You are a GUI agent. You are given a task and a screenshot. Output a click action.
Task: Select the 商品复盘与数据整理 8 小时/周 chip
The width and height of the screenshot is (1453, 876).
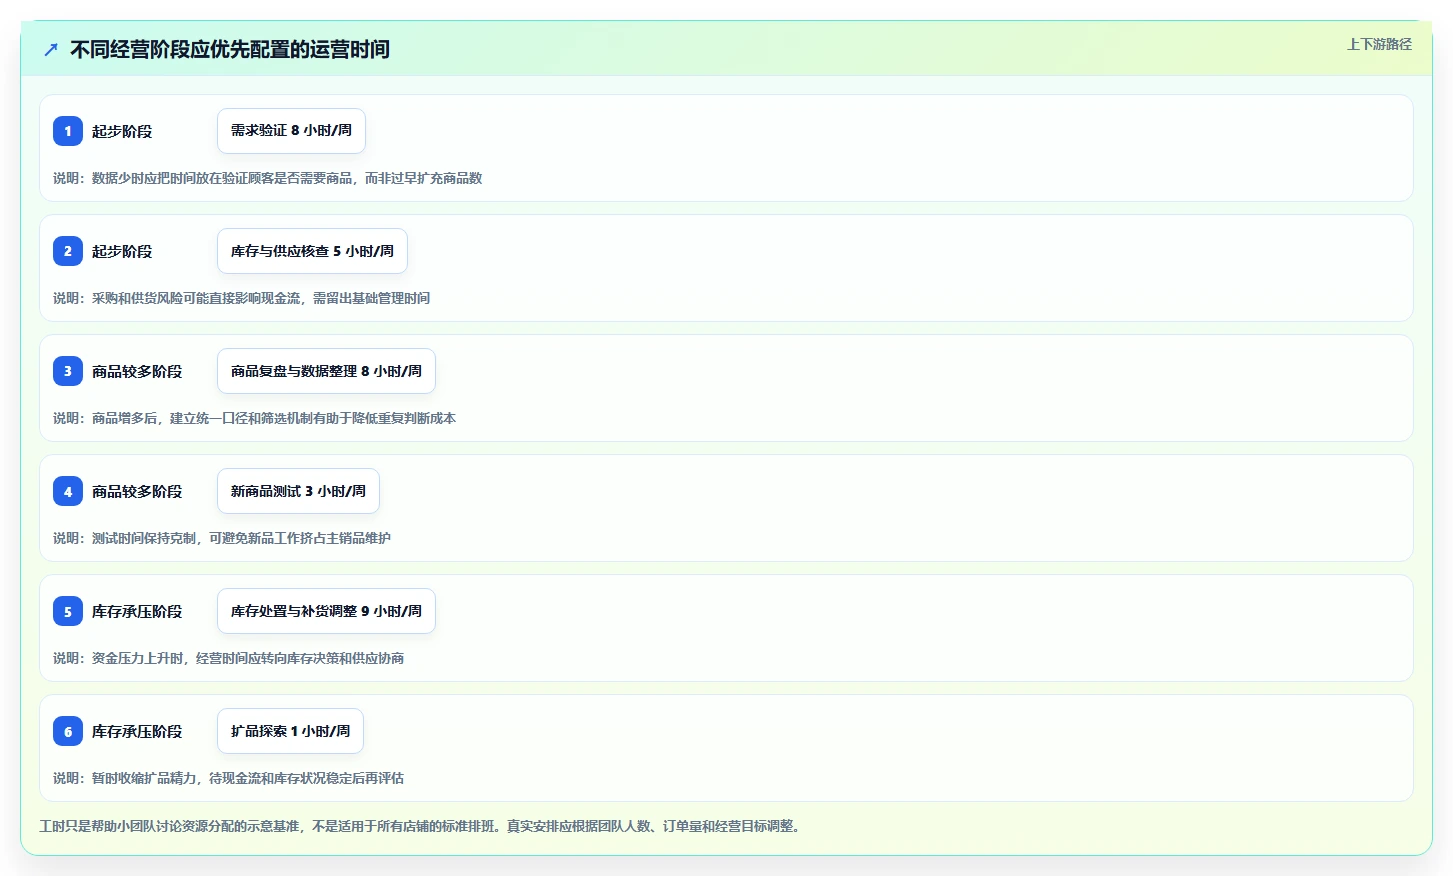point(326,371)
